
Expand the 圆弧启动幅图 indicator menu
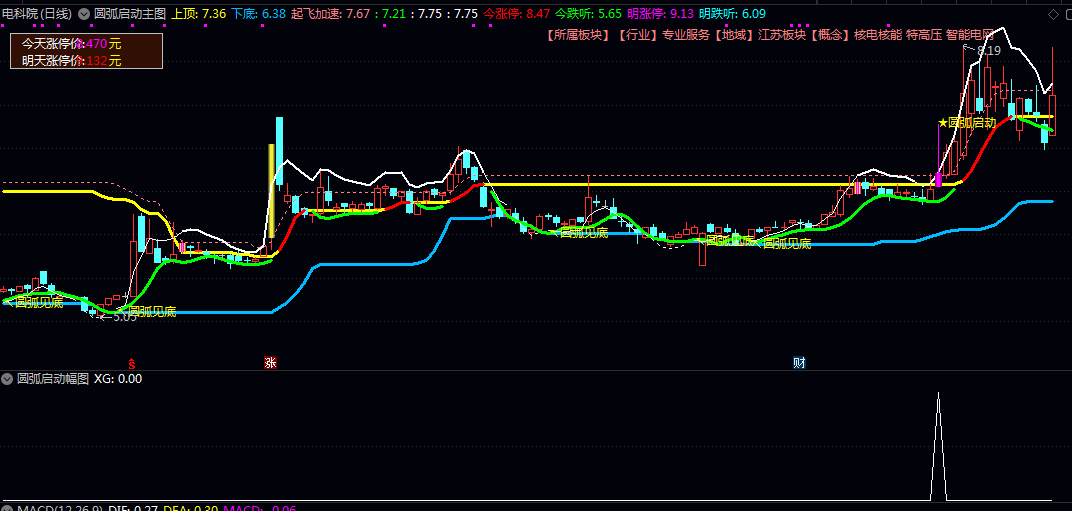(8, 379)
